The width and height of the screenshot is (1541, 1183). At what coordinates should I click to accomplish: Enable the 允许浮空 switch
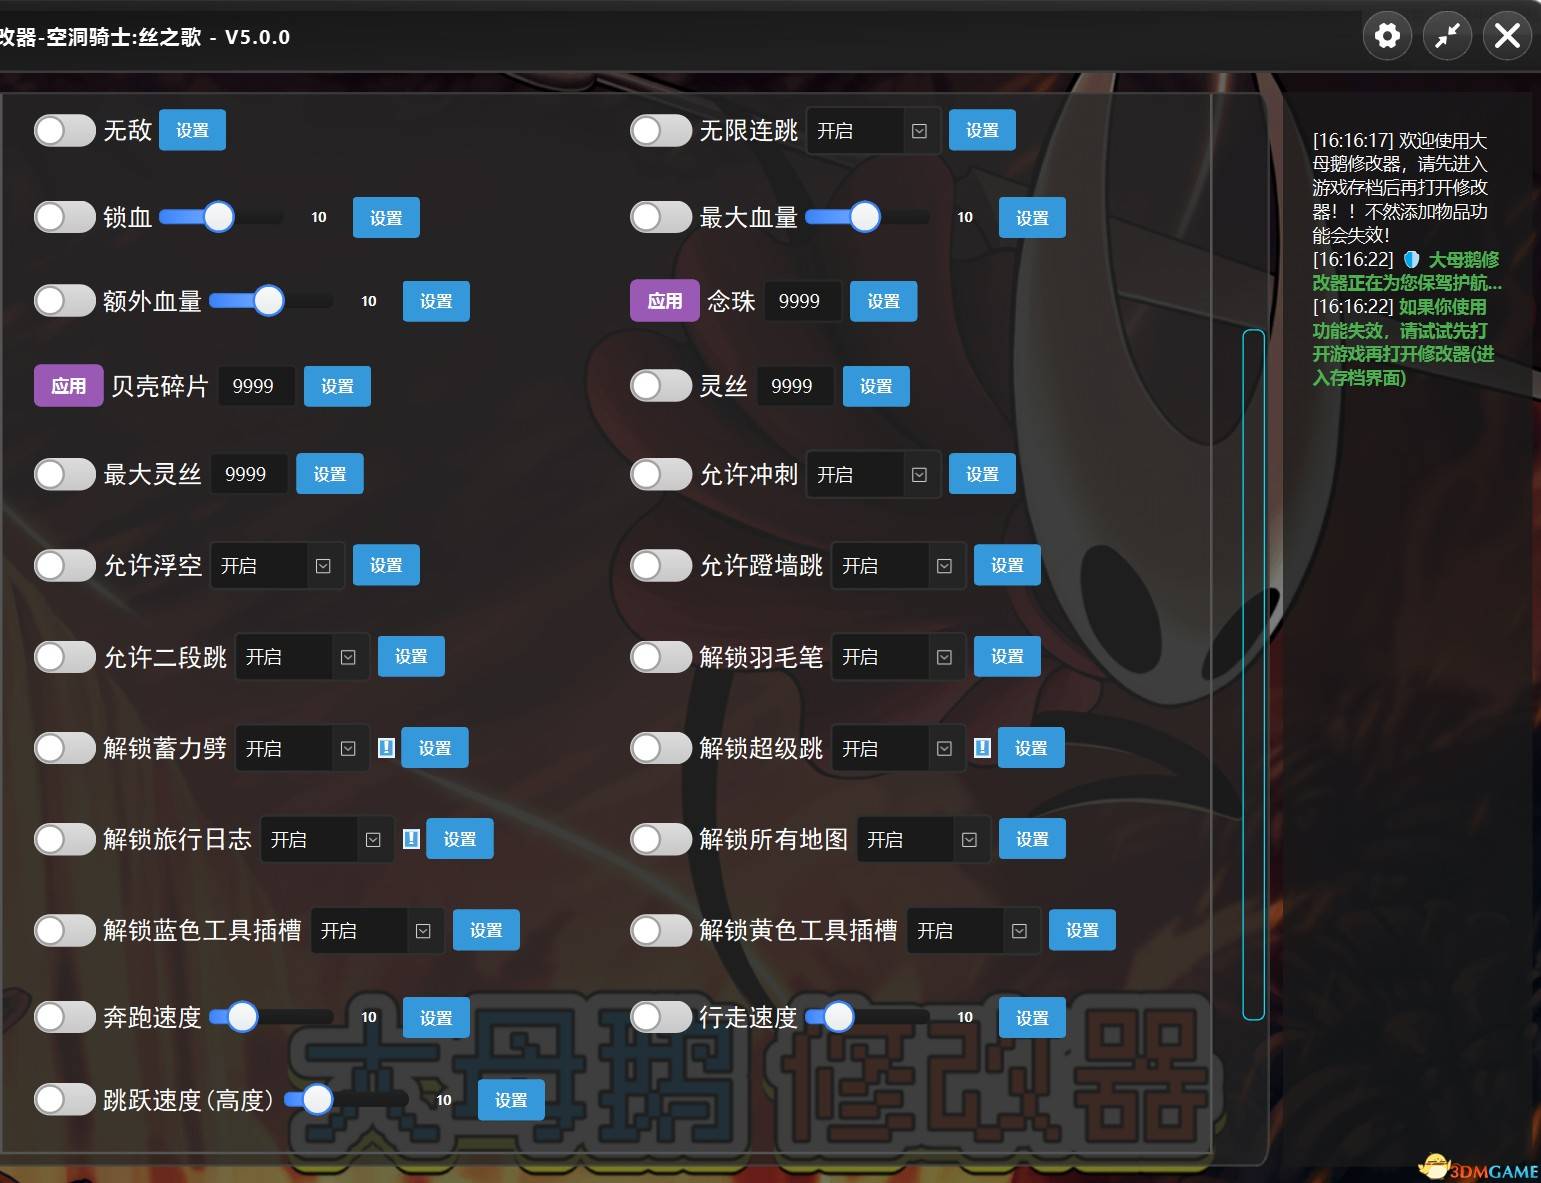point(65,566)
